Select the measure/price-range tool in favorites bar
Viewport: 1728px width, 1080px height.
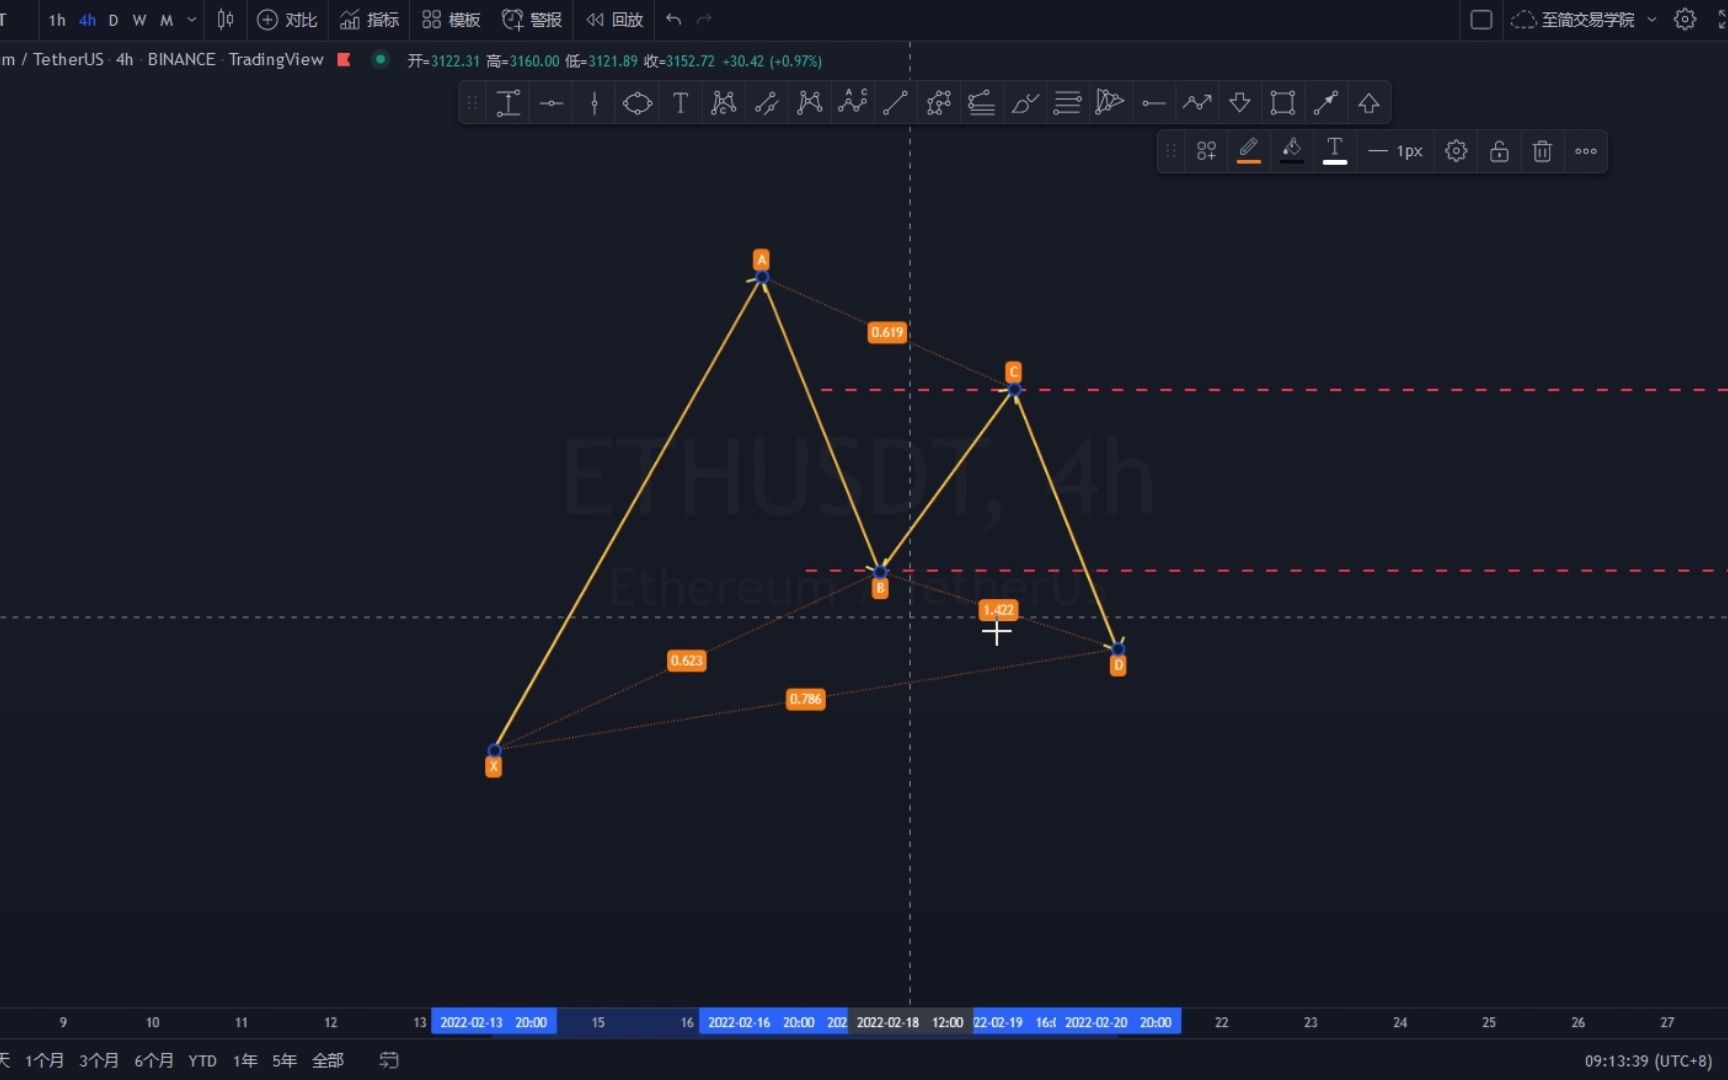[x=508, y=103]
